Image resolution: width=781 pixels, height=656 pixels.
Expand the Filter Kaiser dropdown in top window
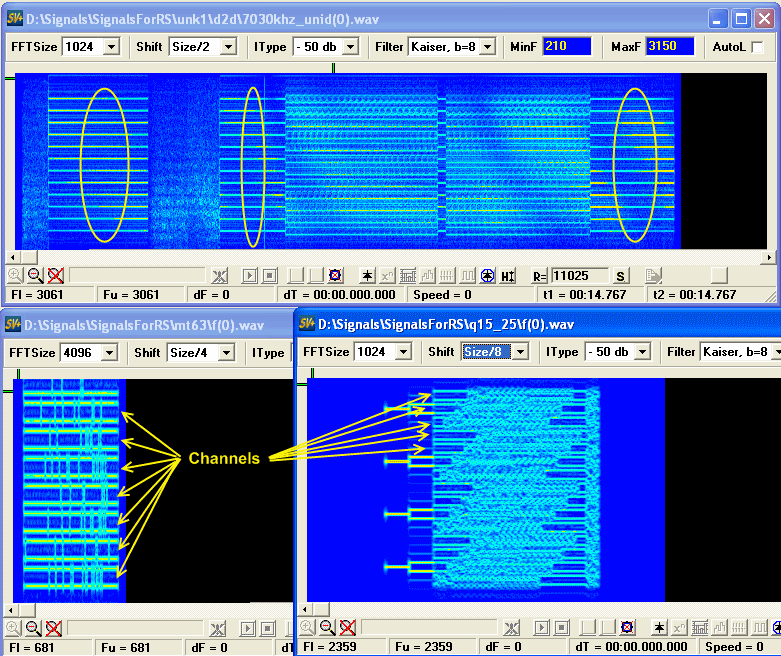pyautogui.click(x=487, y=47)
